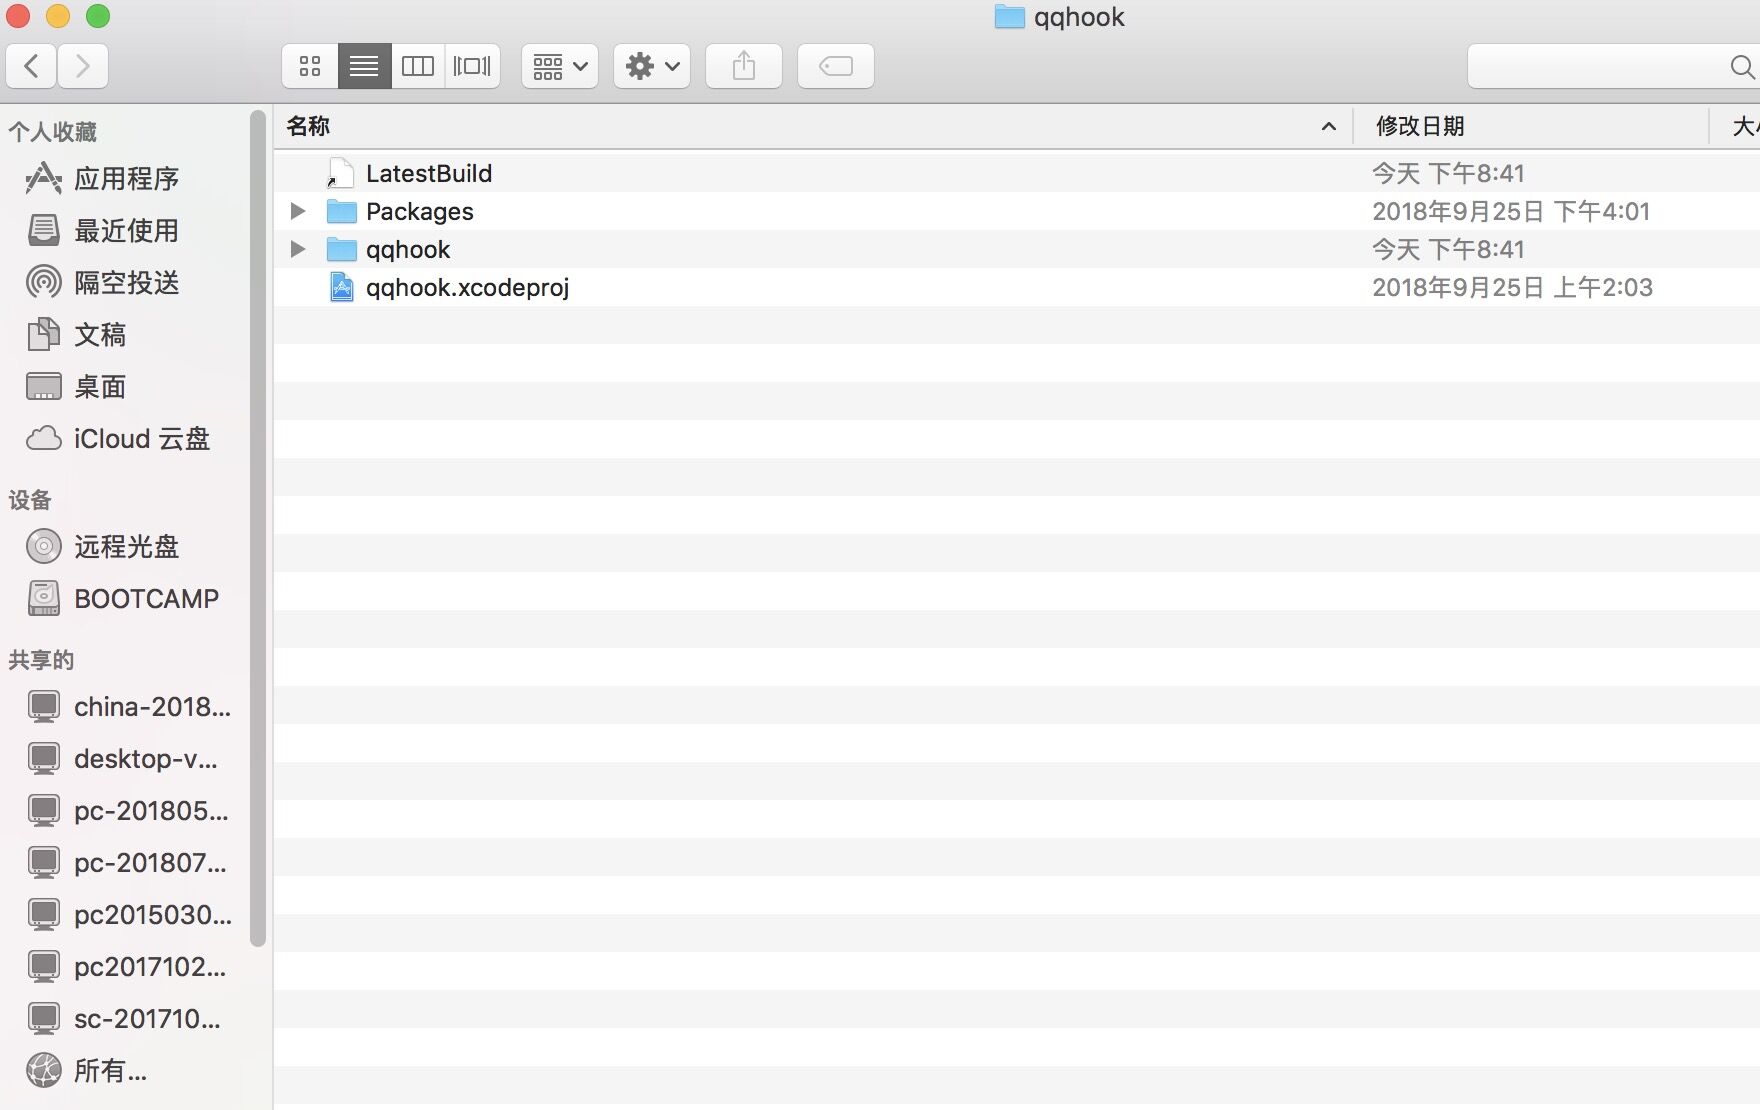Expand the Packages folder disclosure triangle
The image size is (1760, 1110).
(297, 211)
